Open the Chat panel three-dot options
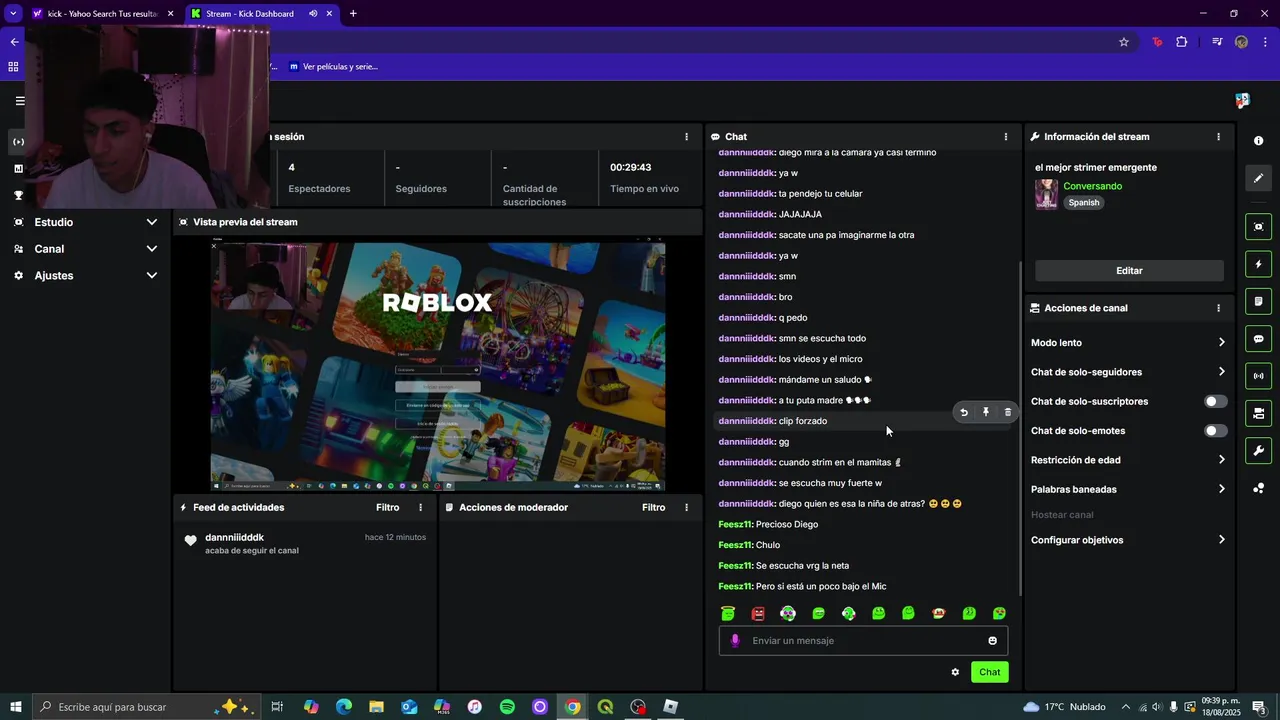This screenshot has height=720, width=1280. click(1006, 137)
